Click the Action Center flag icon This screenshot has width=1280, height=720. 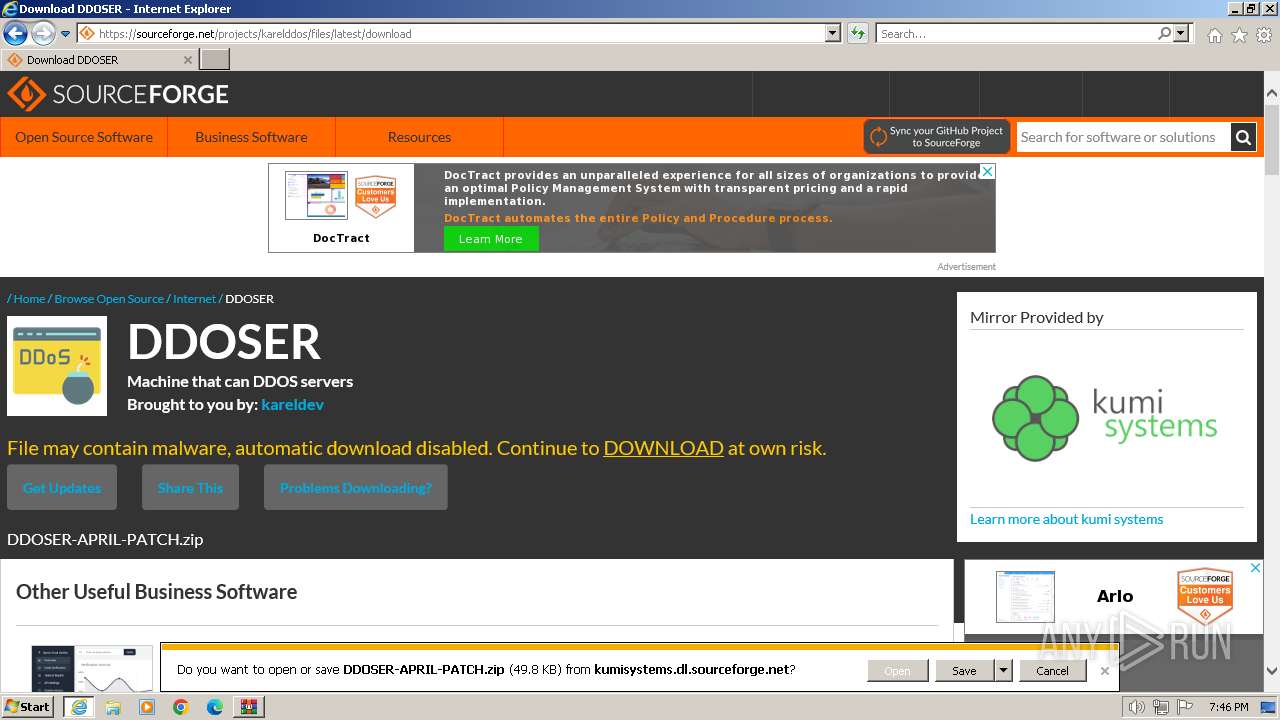coord(1185,707)
